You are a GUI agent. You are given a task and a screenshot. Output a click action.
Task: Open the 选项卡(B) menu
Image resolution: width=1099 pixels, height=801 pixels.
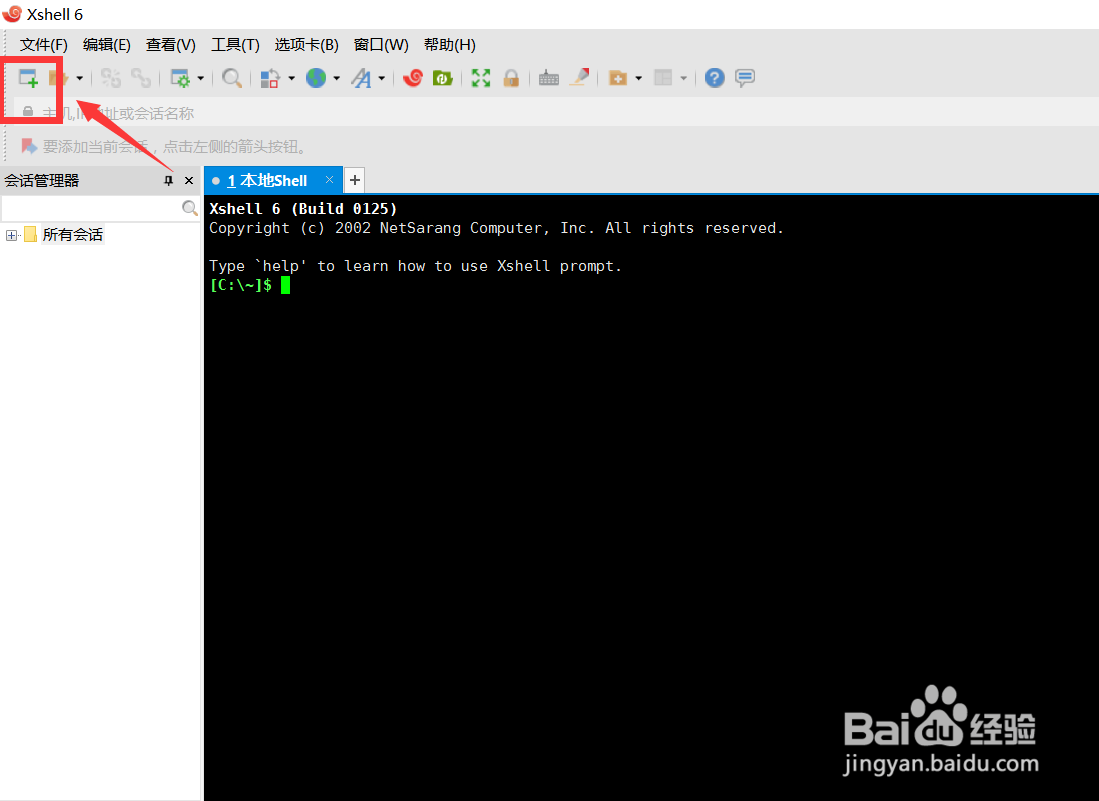coord(306,45)
